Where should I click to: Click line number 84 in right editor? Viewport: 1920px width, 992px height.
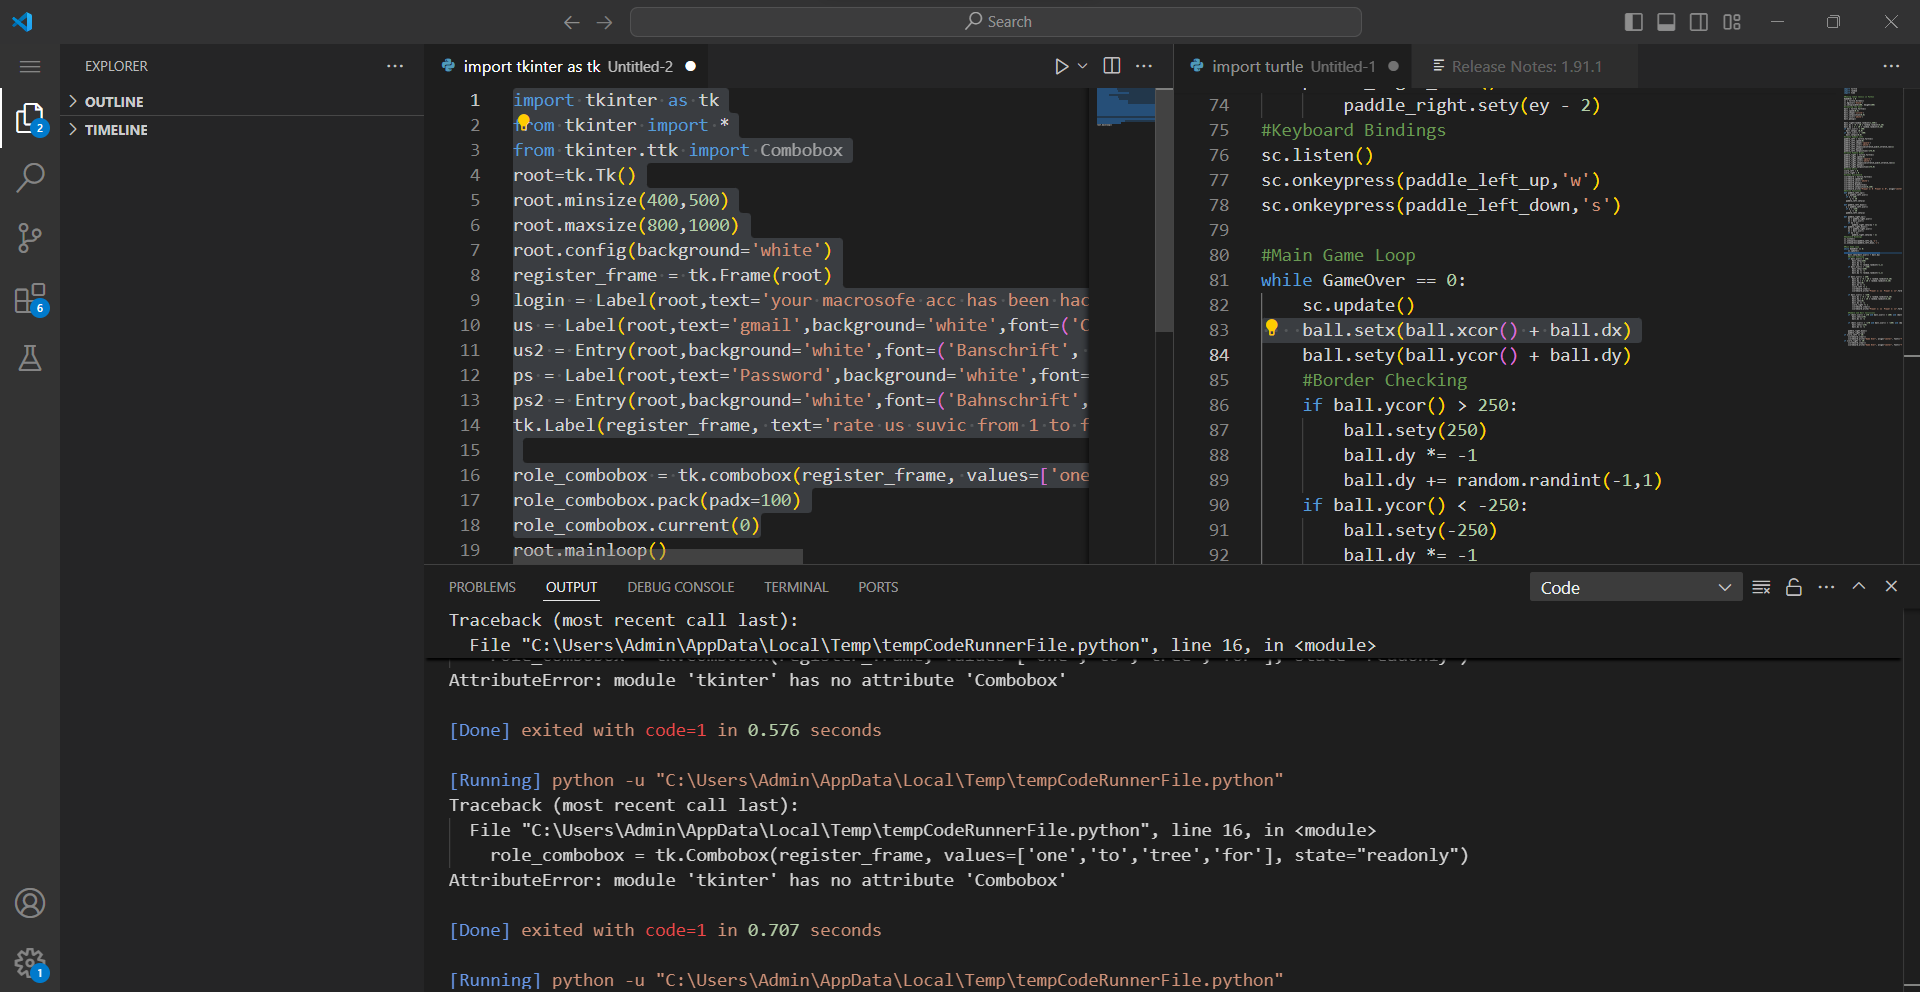1219,355
